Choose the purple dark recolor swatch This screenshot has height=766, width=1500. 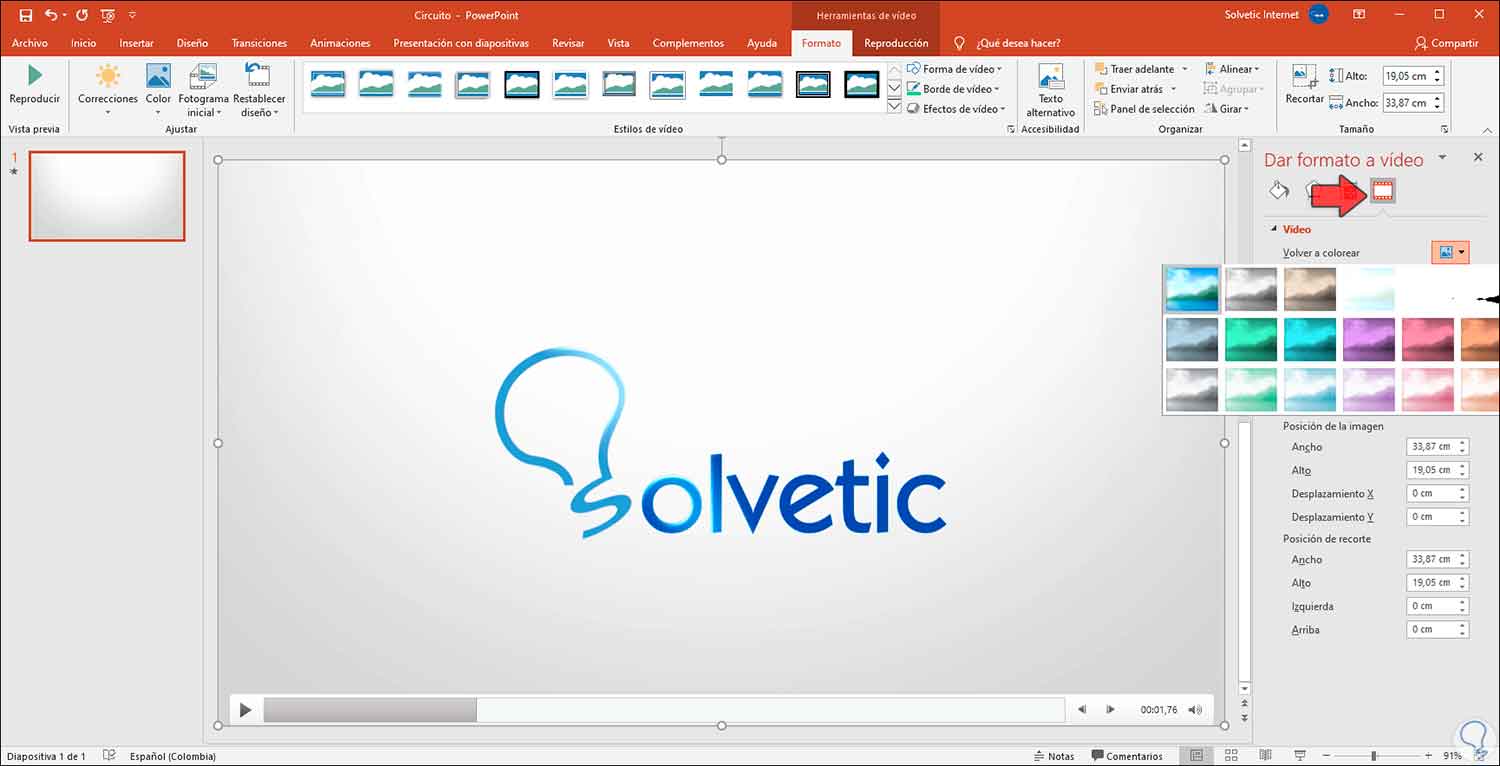(1369, 339)
